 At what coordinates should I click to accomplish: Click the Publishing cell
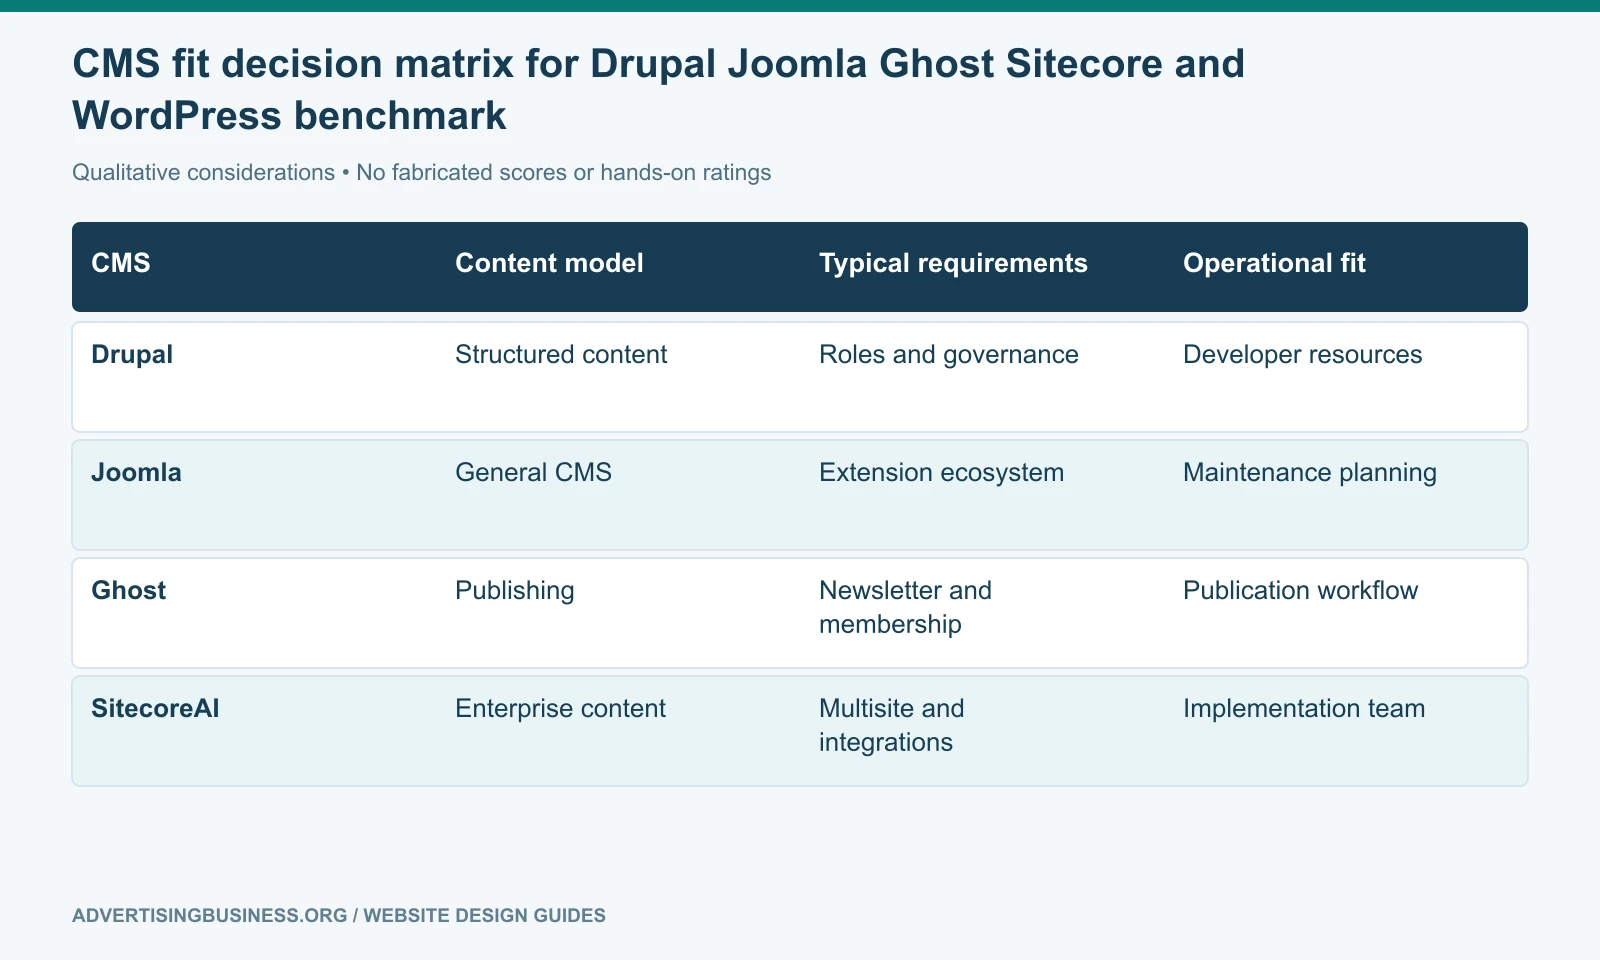(x=514, y=591)
